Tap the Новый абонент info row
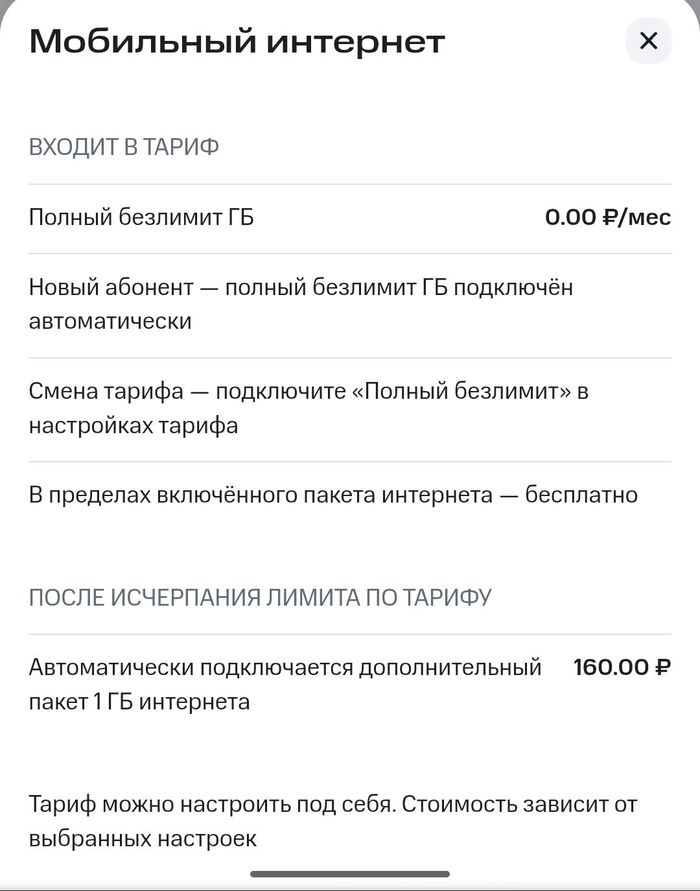Image resolution: width=700 pixels, height=891 pixels. [300, 304]
